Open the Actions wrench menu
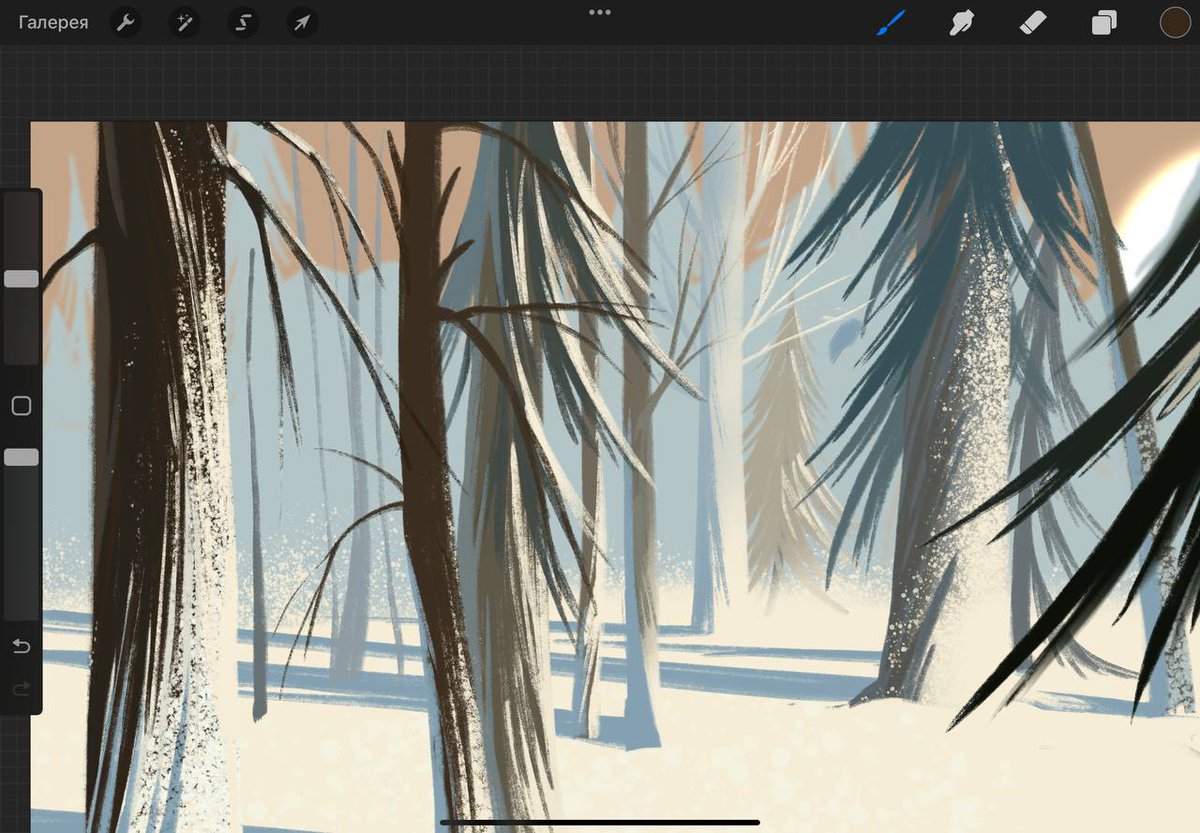This screenshot has width=1200, height=833. [125, 22]
